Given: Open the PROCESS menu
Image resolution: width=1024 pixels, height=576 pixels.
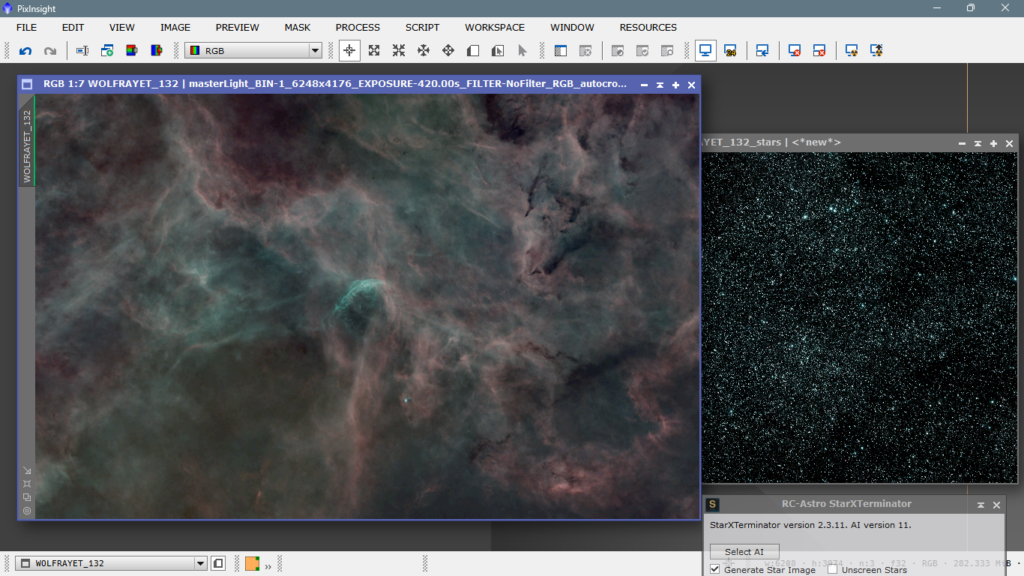Looking at the screenshot, I should 357,27.
